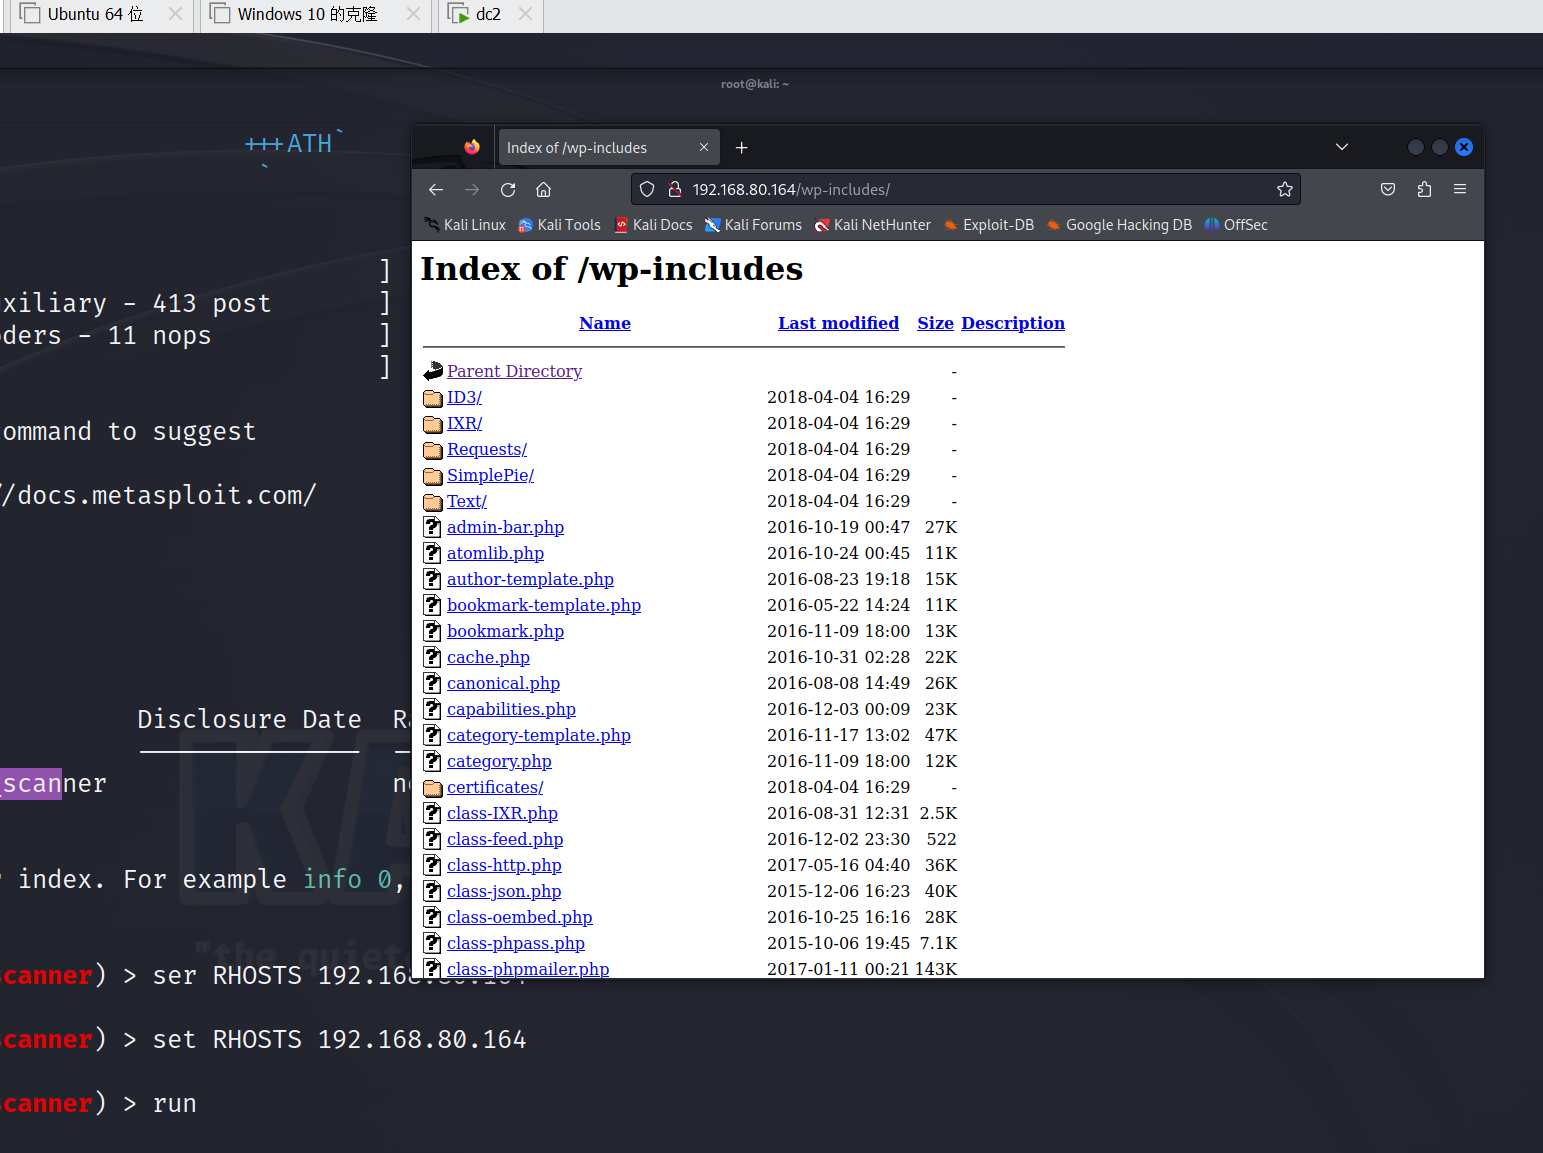Image resolution: width=1543 pixels, height=1153 pixels.
Task: Open the OffSec bookmark
Action: pos(1236,225)
